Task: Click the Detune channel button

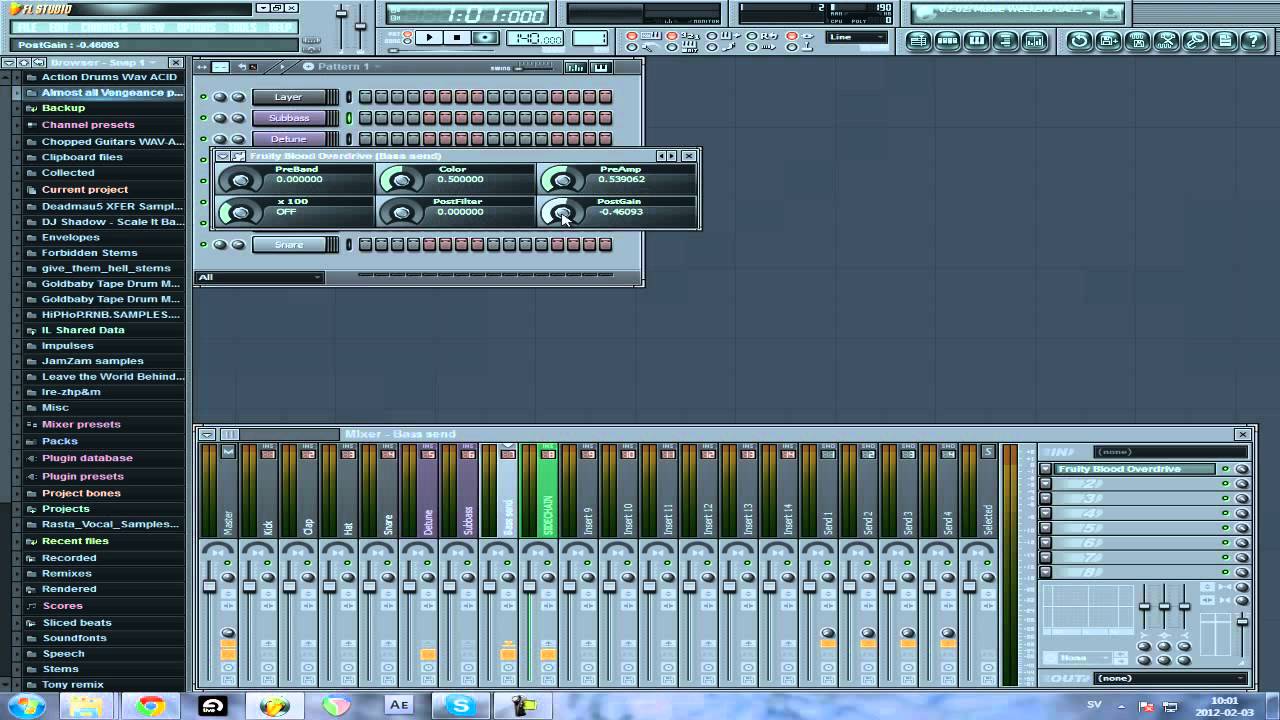Action: 288,139
